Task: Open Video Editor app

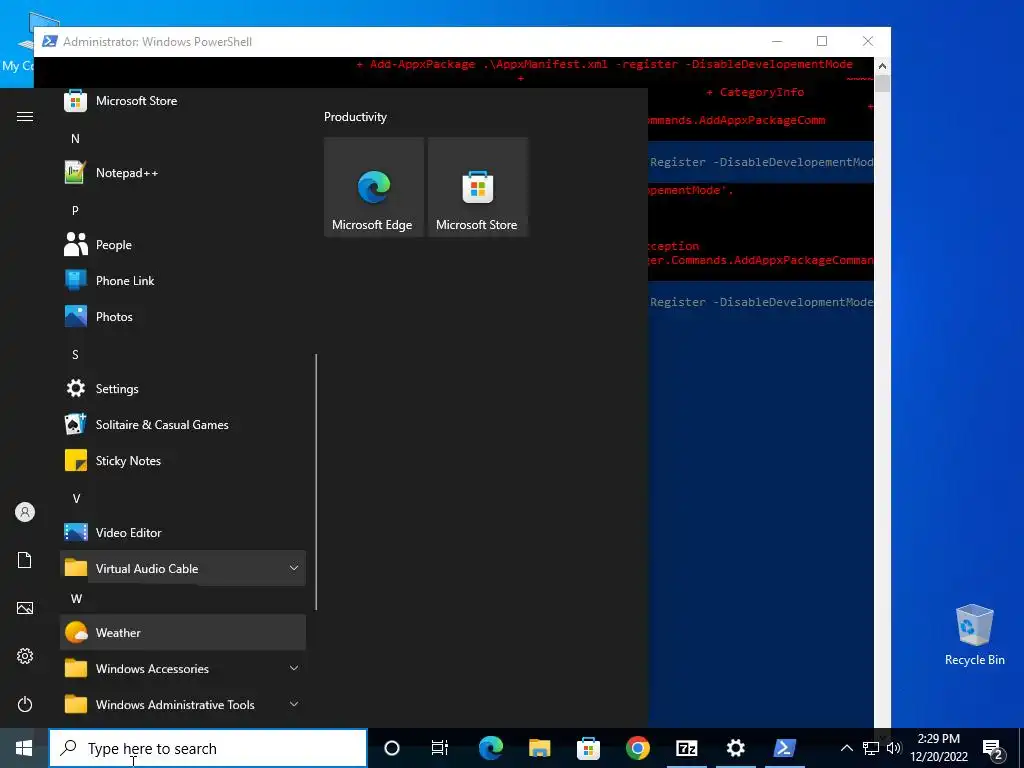Action: pos(183,532)
